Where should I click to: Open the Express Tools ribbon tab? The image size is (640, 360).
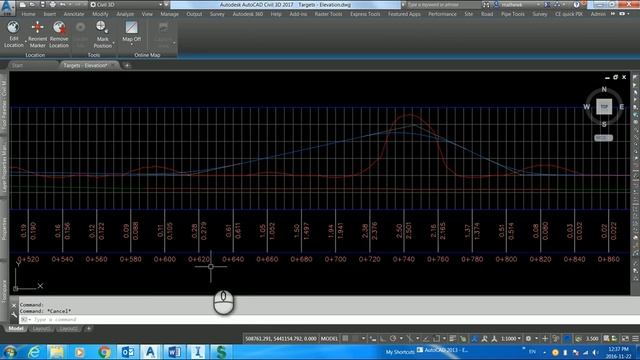[x=365, y=14]
